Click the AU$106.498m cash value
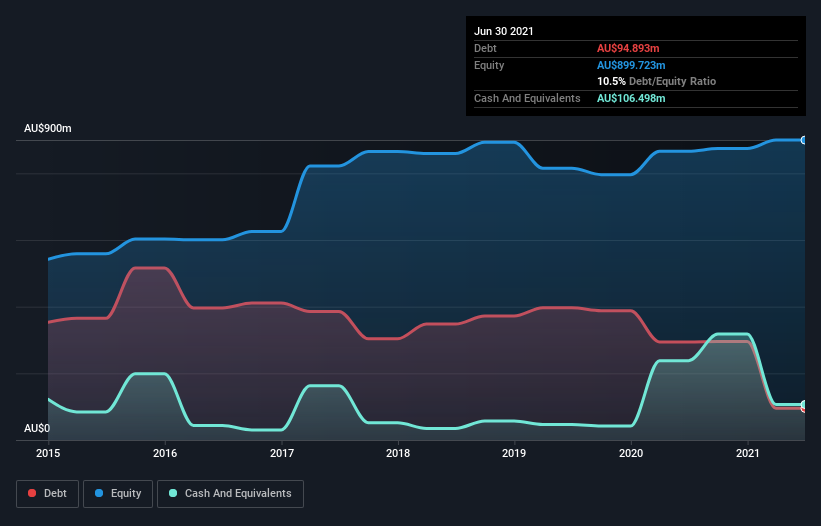821x526 pixels. (x=631, y=98)
